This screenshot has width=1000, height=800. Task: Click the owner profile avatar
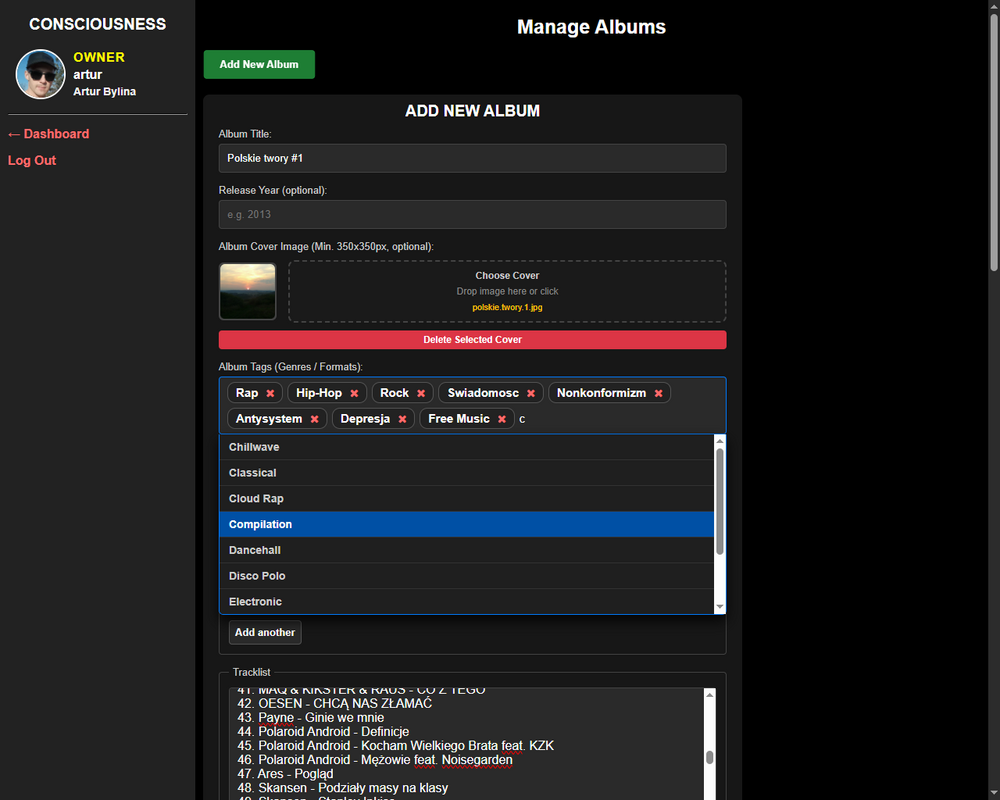pos(40,74)
